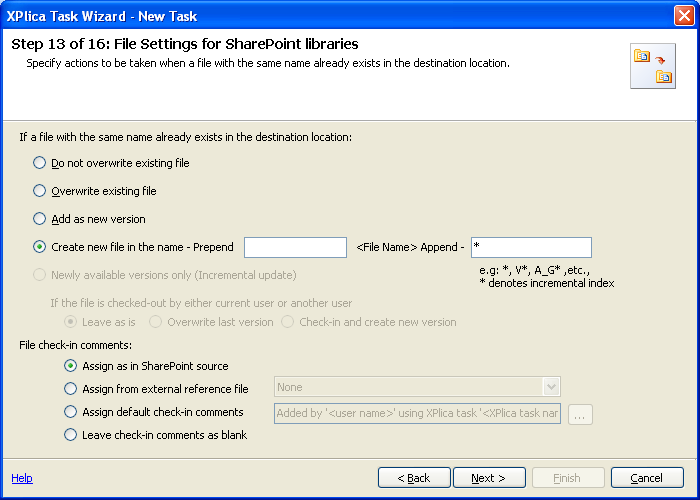Click the file copy folders icon in header
This screenshot has height=500, width=700.
click(x=653, y=66)
